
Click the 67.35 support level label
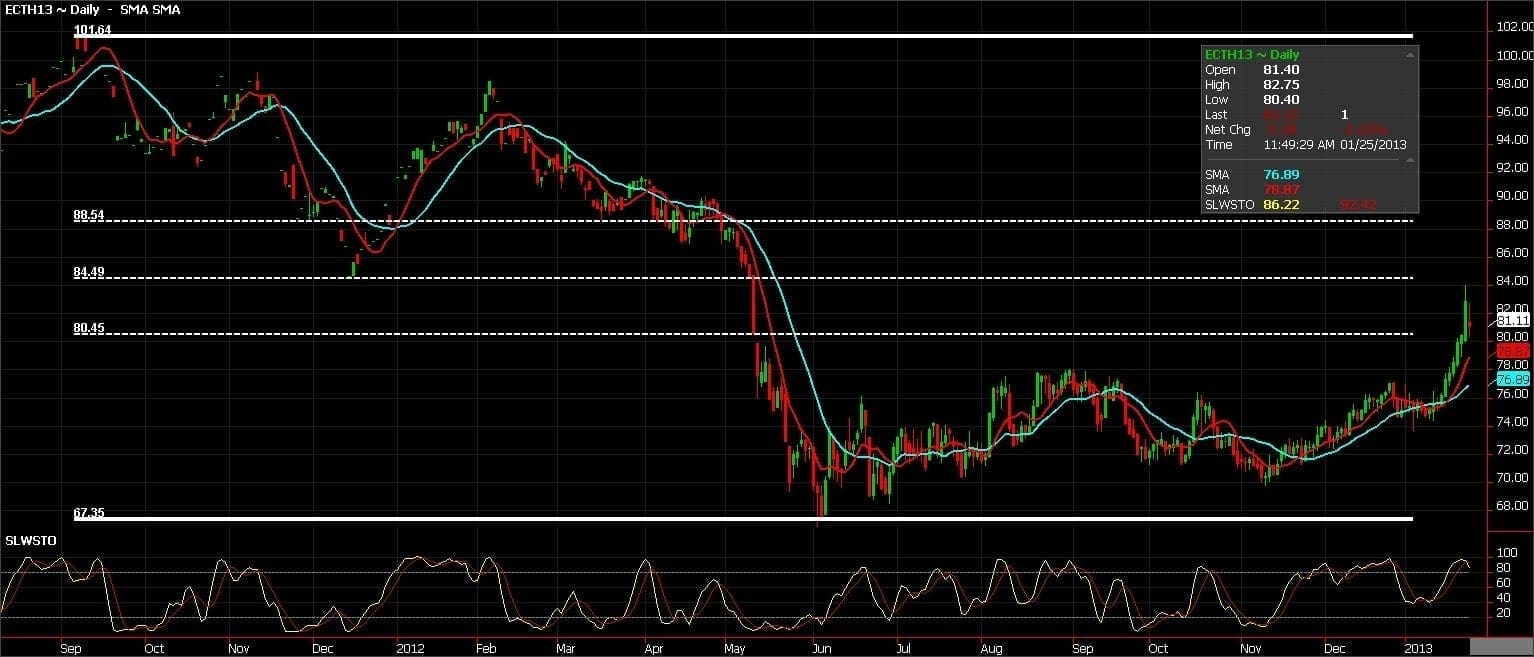(x=89, y=513)
